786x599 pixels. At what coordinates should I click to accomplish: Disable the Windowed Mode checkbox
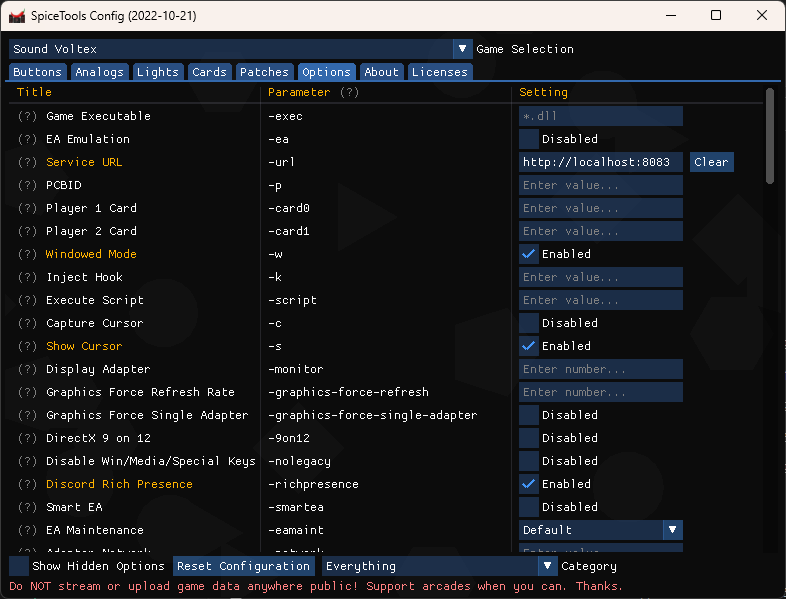(x=529, y=254)
